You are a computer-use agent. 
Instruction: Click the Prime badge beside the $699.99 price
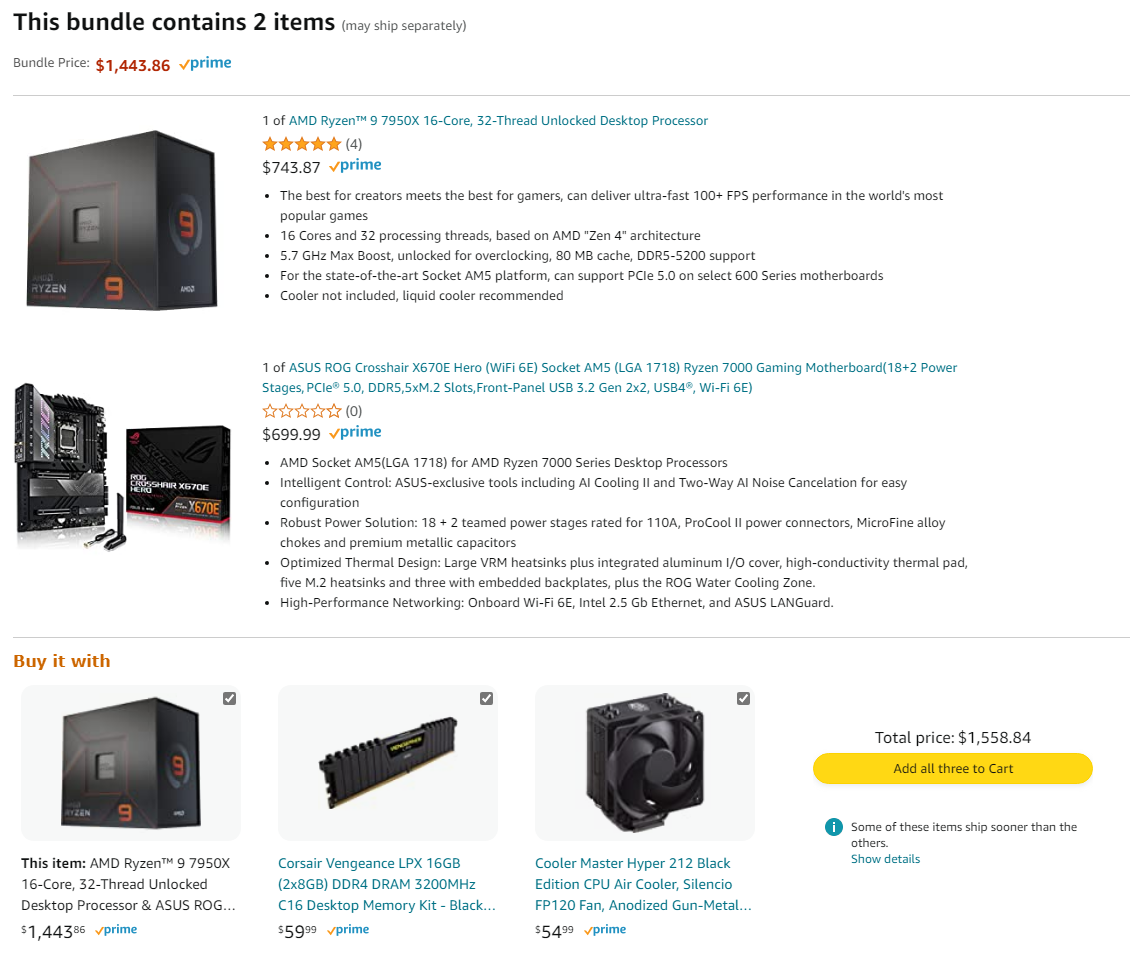(x=355, y=433)
